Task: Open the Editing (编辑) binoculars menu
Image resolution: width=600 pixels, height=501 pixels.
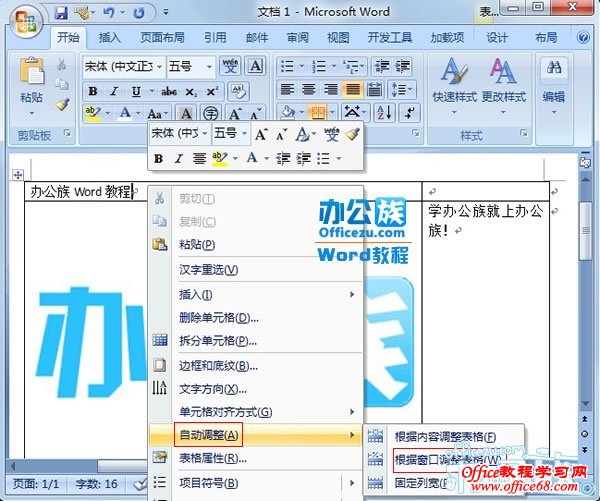Action: pos(554,86)
